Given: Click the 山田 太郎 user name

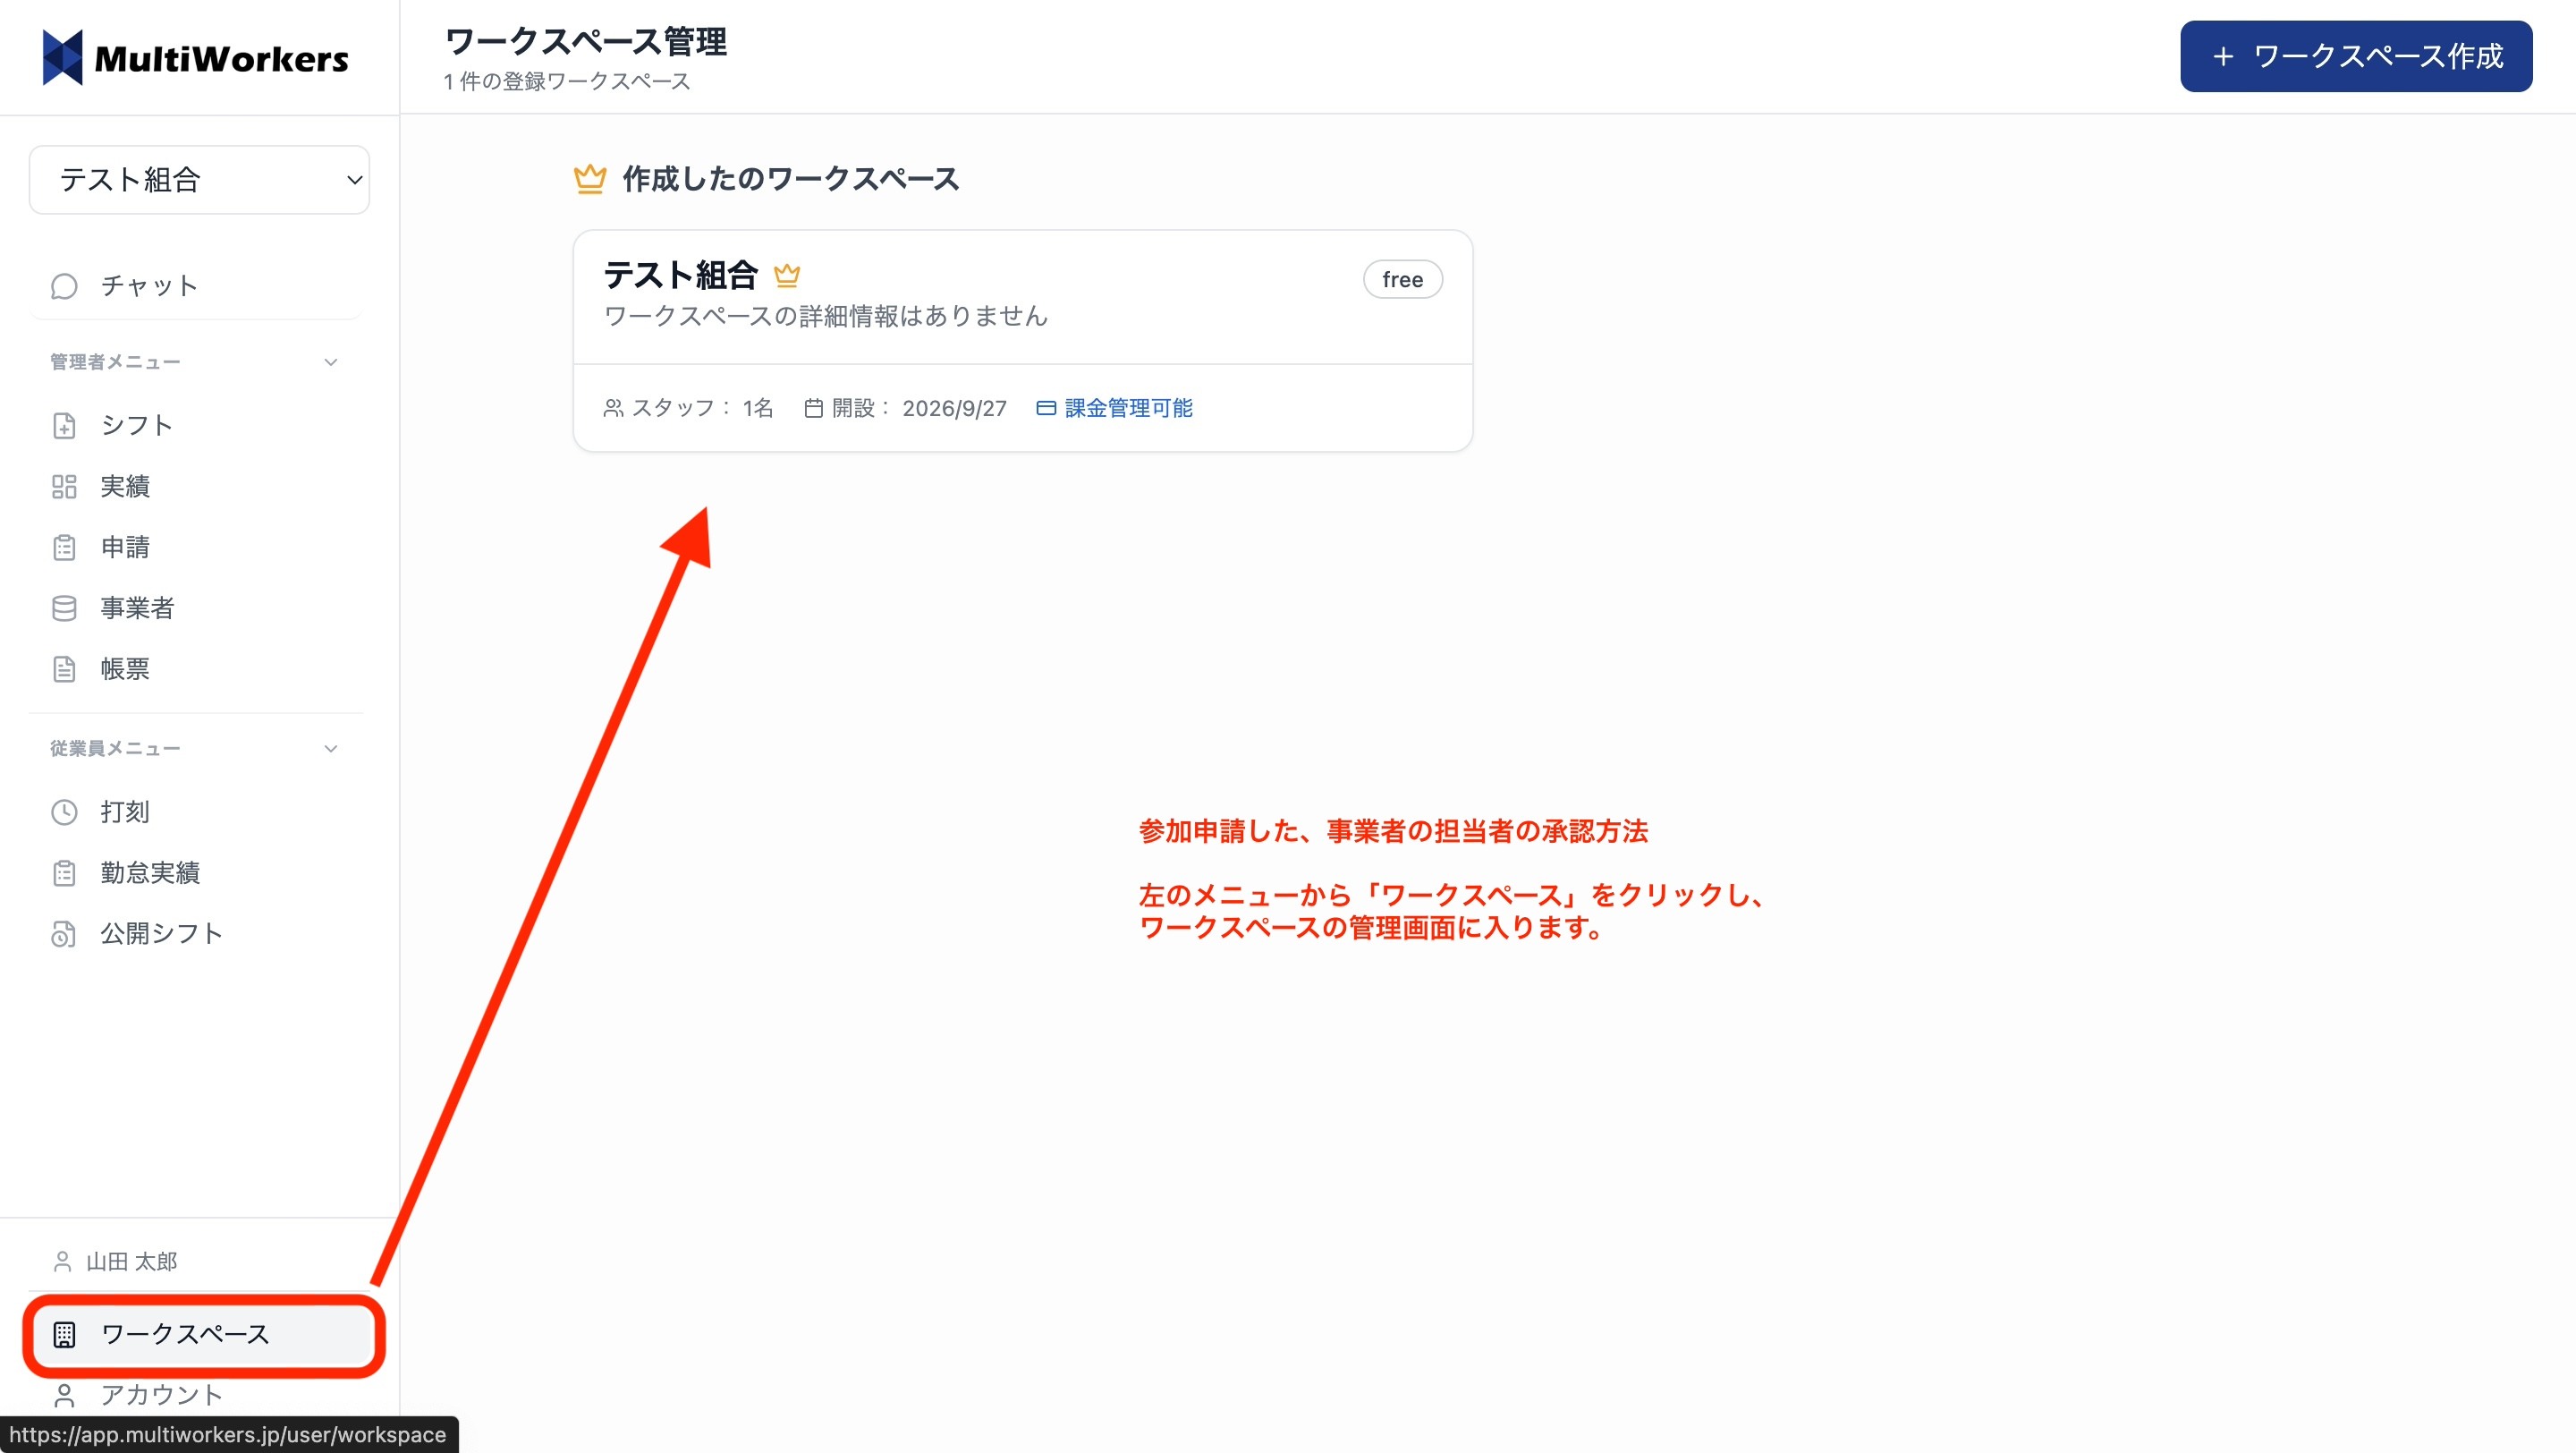Looking at the screenshot, I should (x=132, y=1262).
